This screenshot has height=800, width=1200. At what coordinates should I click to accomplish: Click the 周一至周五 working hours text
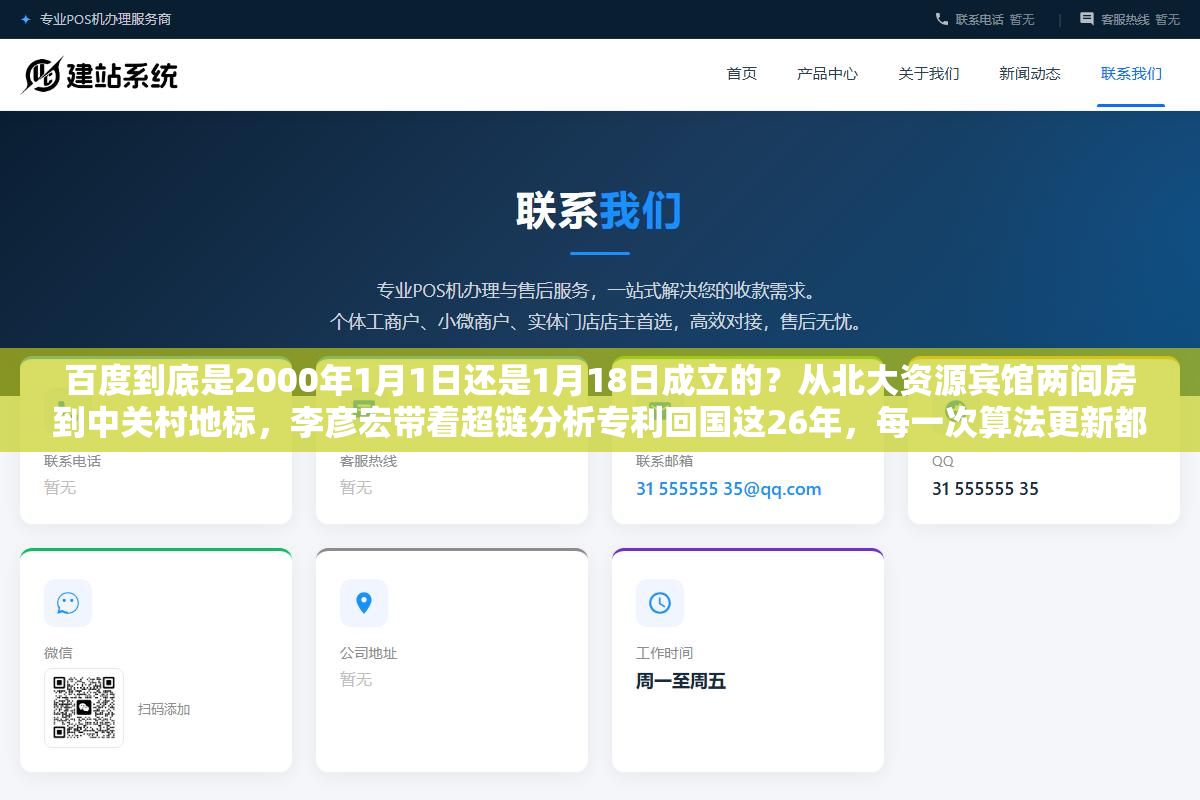click(681, 681)
